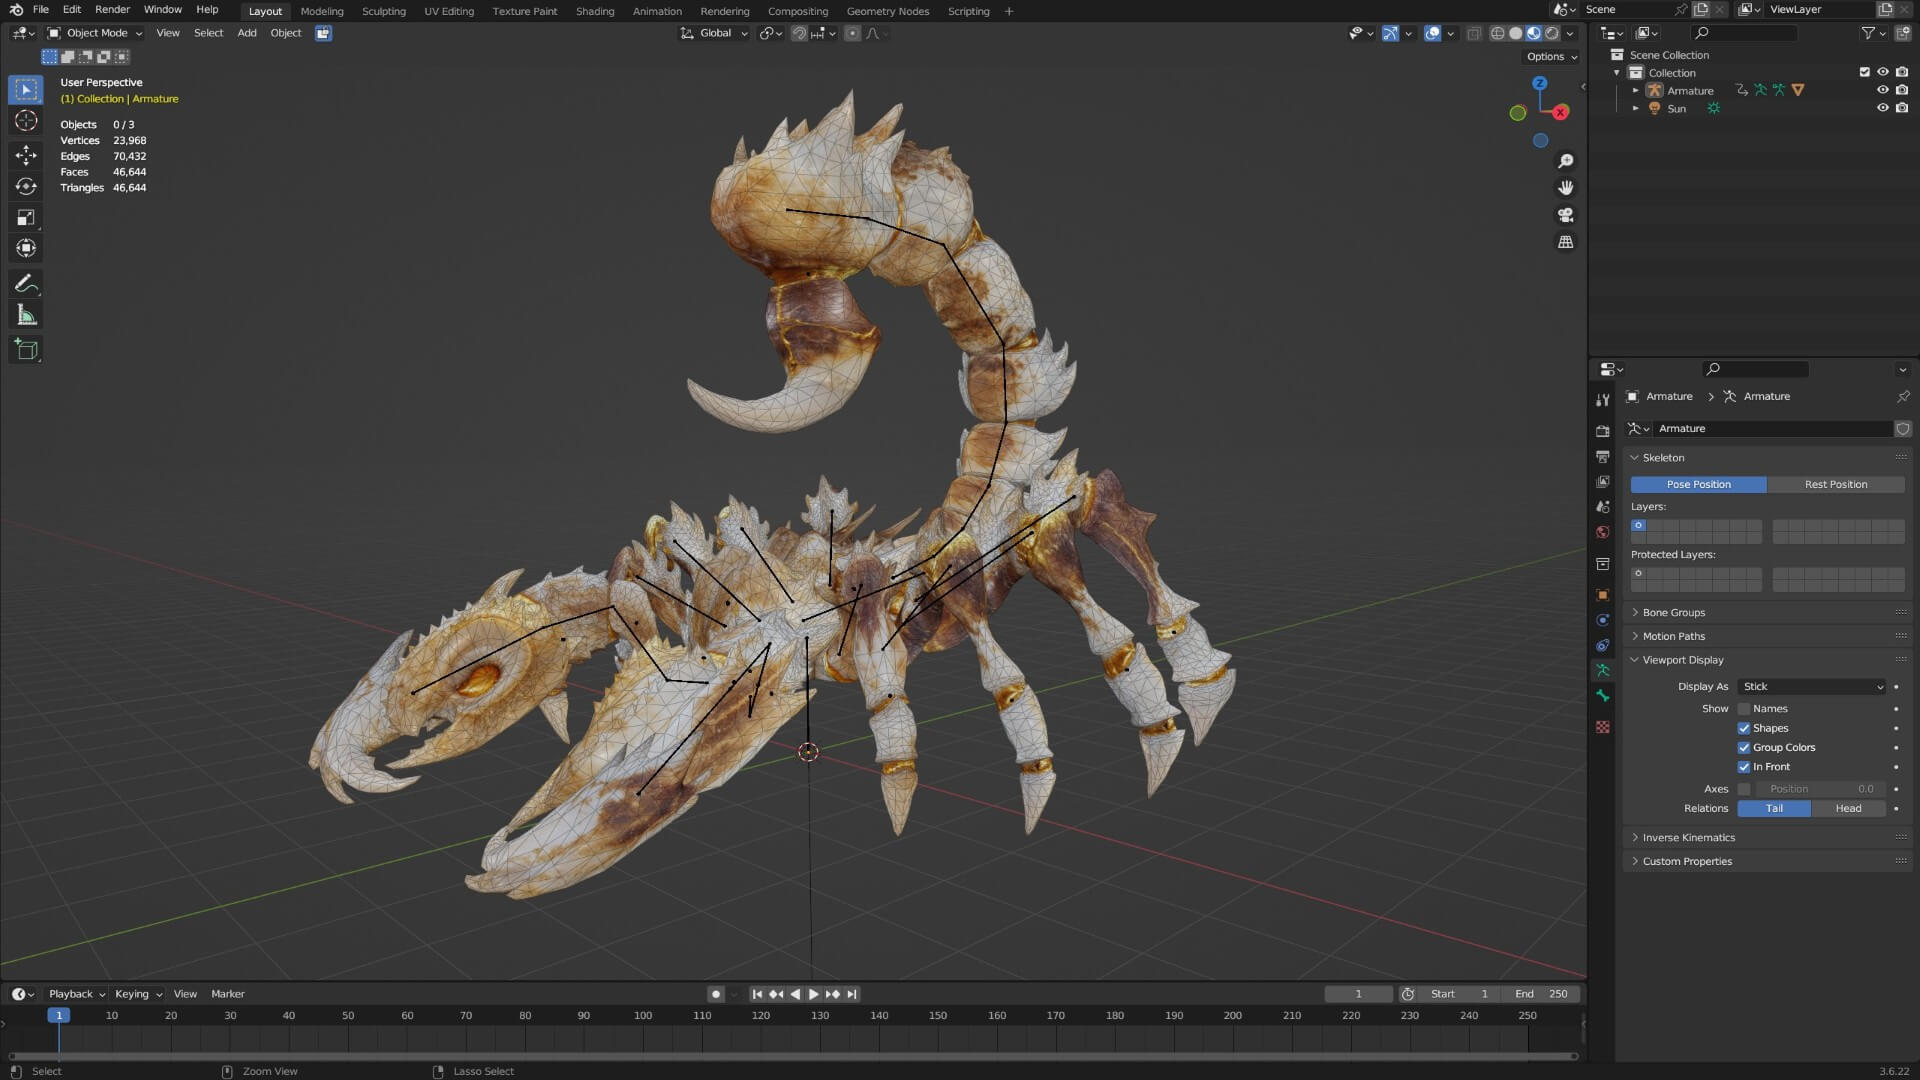Expand the Custom Properties panel
The width and height of the screenshot is (1920, 1080).
coord(1766,861)
